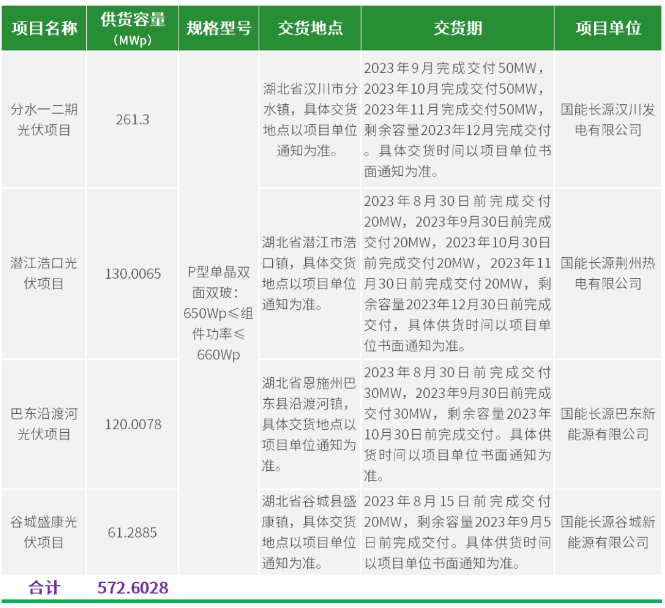Viewport: 665px width, 608px height.
Task: Select the 61.2885 capacity cell
Action: [132, 532]
